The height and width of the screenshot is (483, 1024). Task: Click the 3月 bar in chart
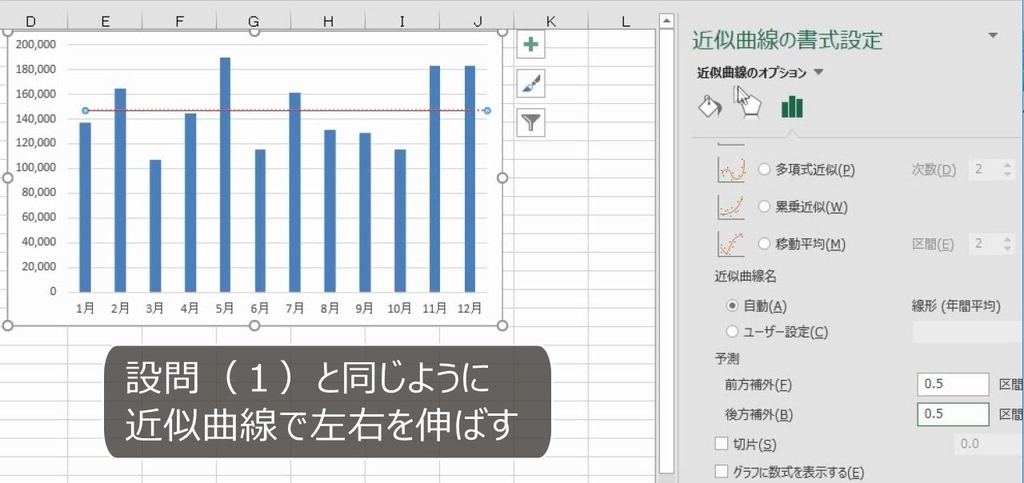point(155,226)
